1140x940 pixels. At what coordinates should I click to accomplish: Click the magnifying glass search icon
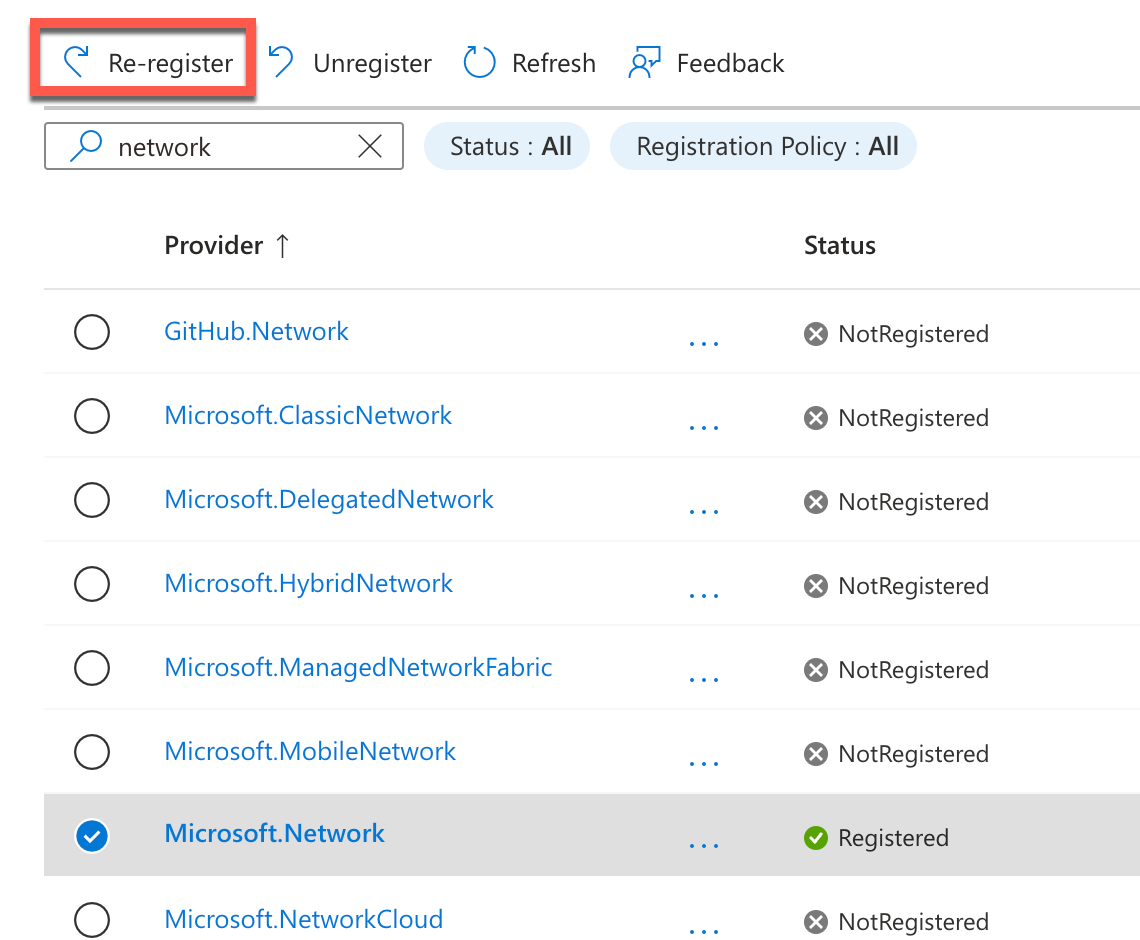(x=86, y=147)
